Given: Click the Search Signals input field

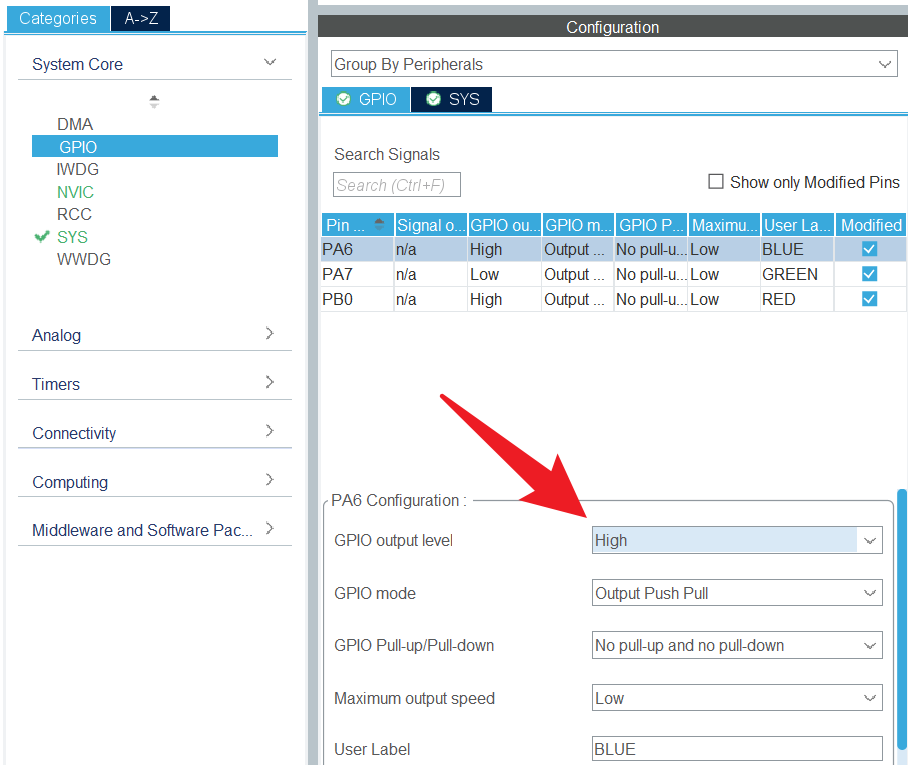Looking at the screenshot, I should coord(396,185).
